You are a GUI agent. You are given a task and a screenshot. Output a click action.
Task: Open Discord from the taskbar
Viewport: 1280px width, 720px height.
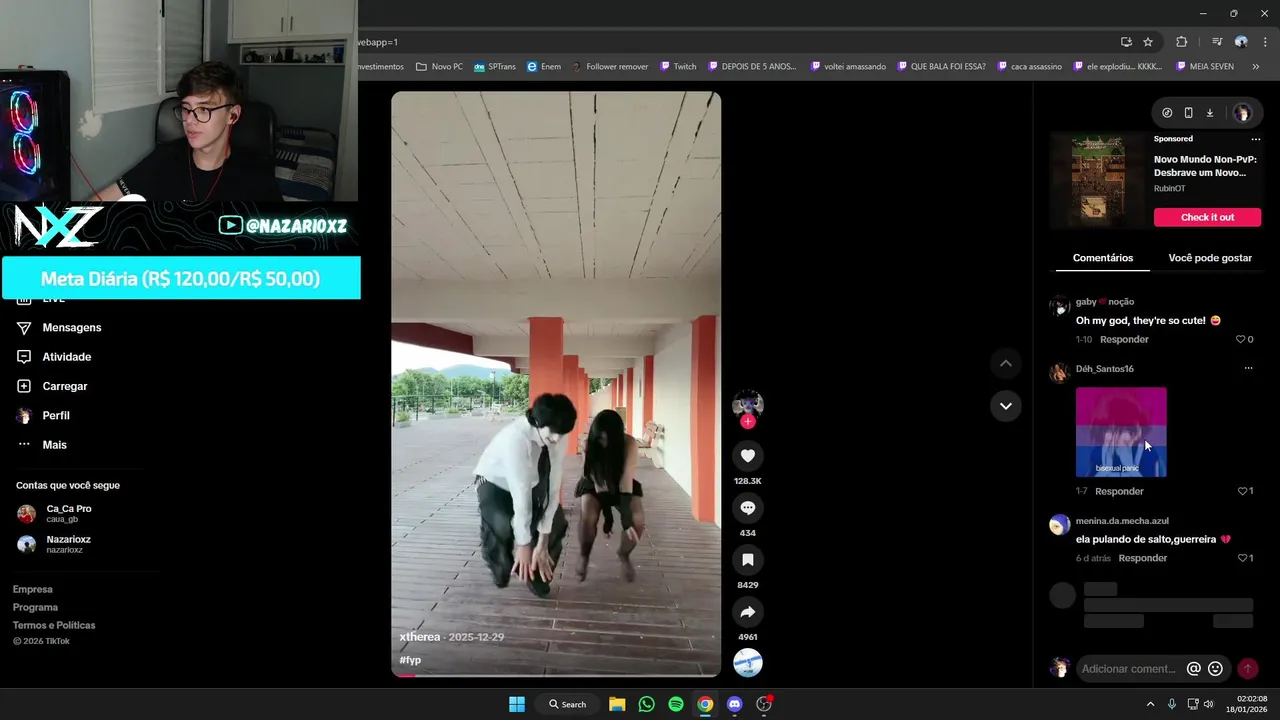coord(735,704)
